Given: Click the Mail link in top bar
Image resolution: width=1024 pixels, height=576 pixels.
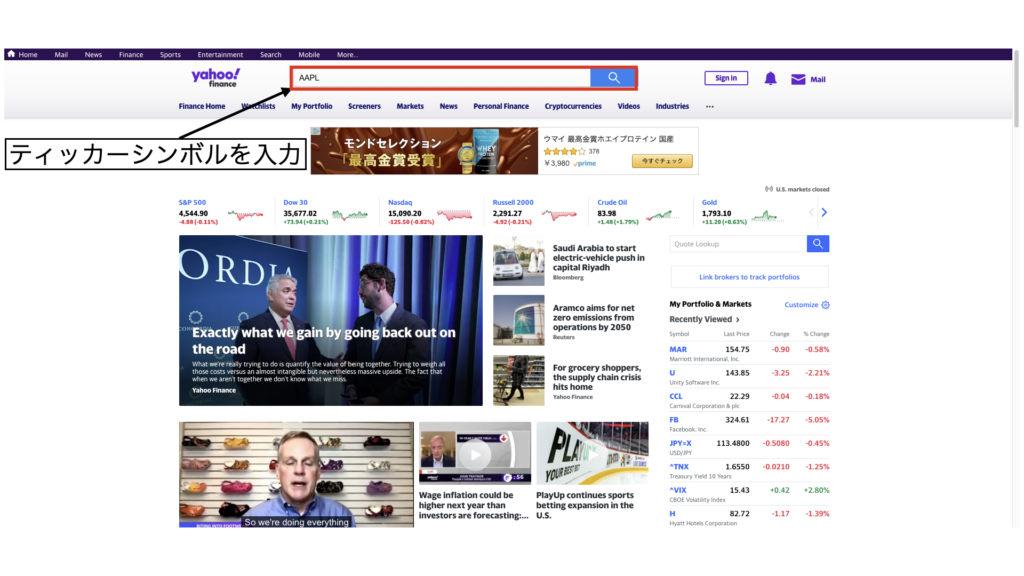Looking at the screenshot, I should point(61,55).
